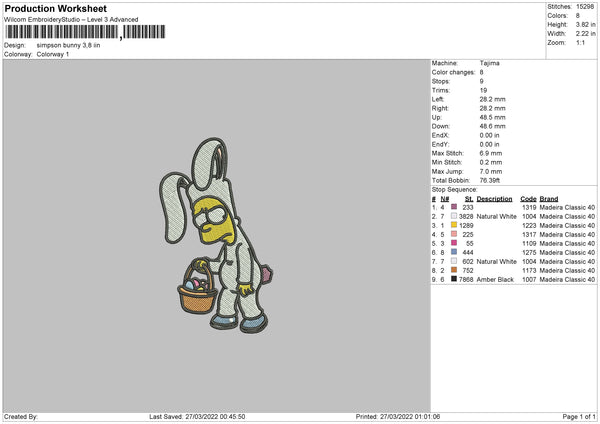Click the 'Brand' column header
The width and height of the screenshot is (600, 424).
pyautogui.click(x=549, y=199)
